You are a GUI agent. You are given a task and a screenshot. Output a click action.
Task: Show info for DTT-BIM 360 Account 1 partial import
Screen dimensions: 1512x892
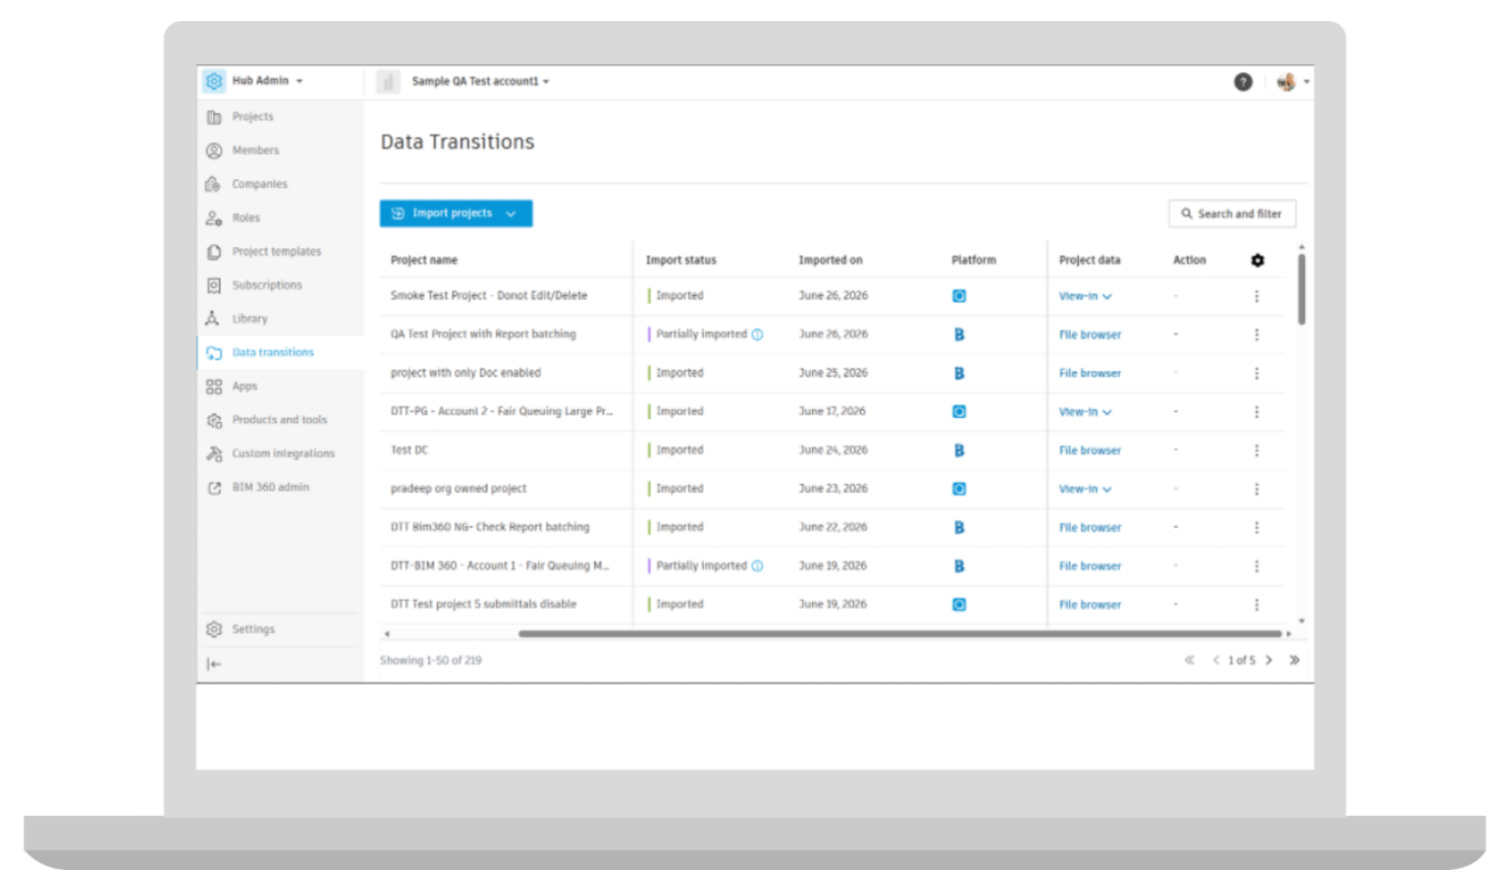click(757, 566)
